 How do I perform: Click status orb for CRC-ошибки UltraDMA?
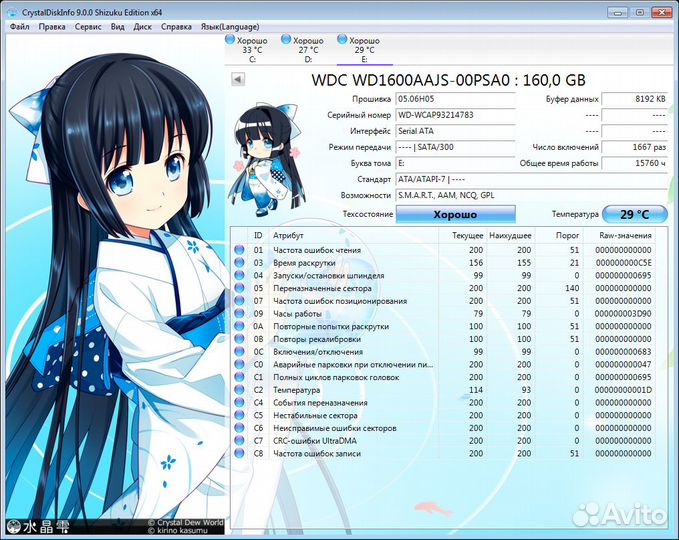click(x=239, y=440)
